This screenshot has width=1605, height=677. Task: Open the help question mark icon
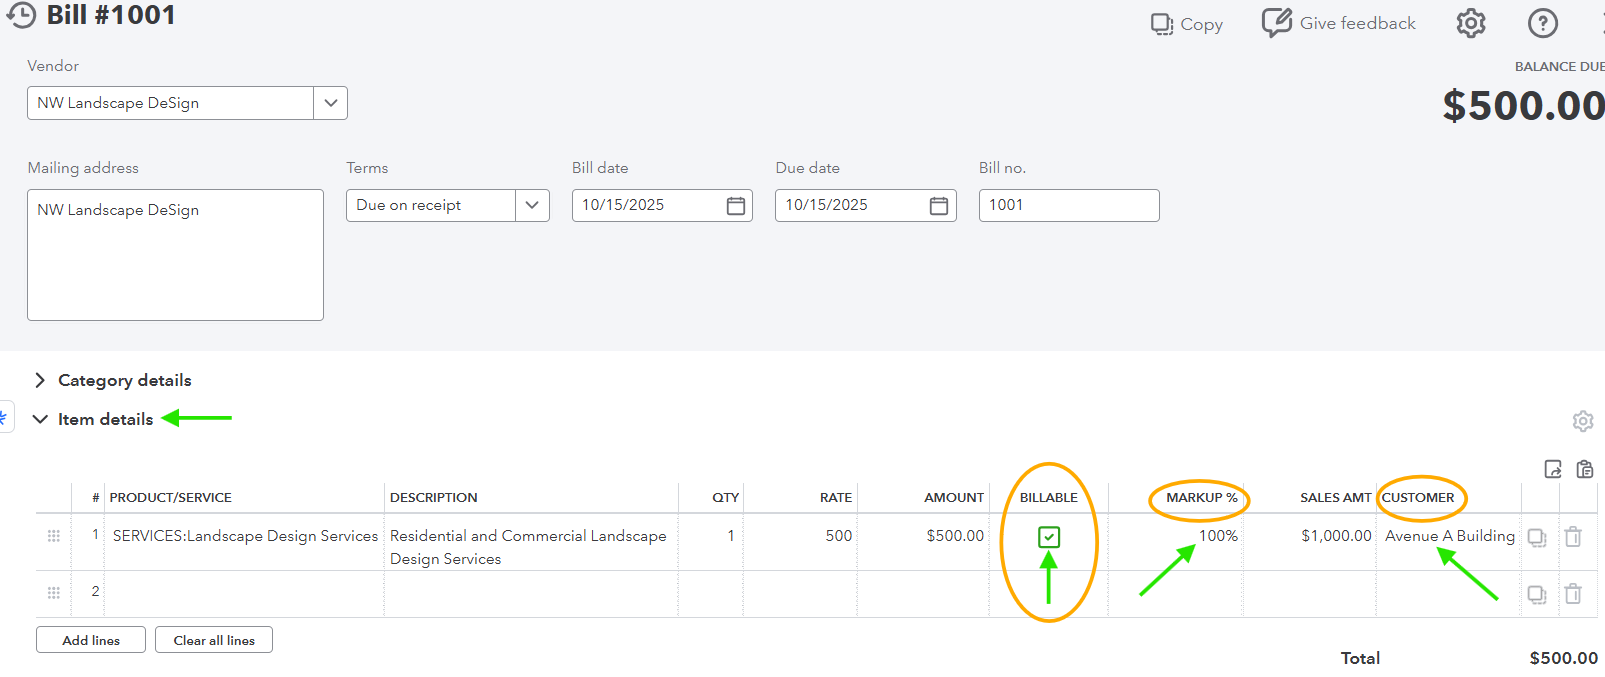click(x=1542, y=23)
